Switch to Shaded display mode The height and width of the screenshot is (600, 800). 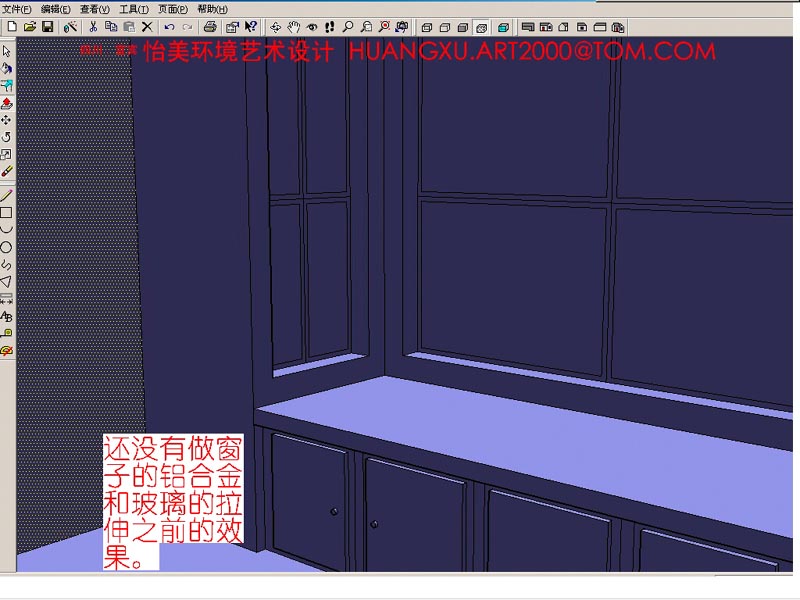[x=463, y=27]
